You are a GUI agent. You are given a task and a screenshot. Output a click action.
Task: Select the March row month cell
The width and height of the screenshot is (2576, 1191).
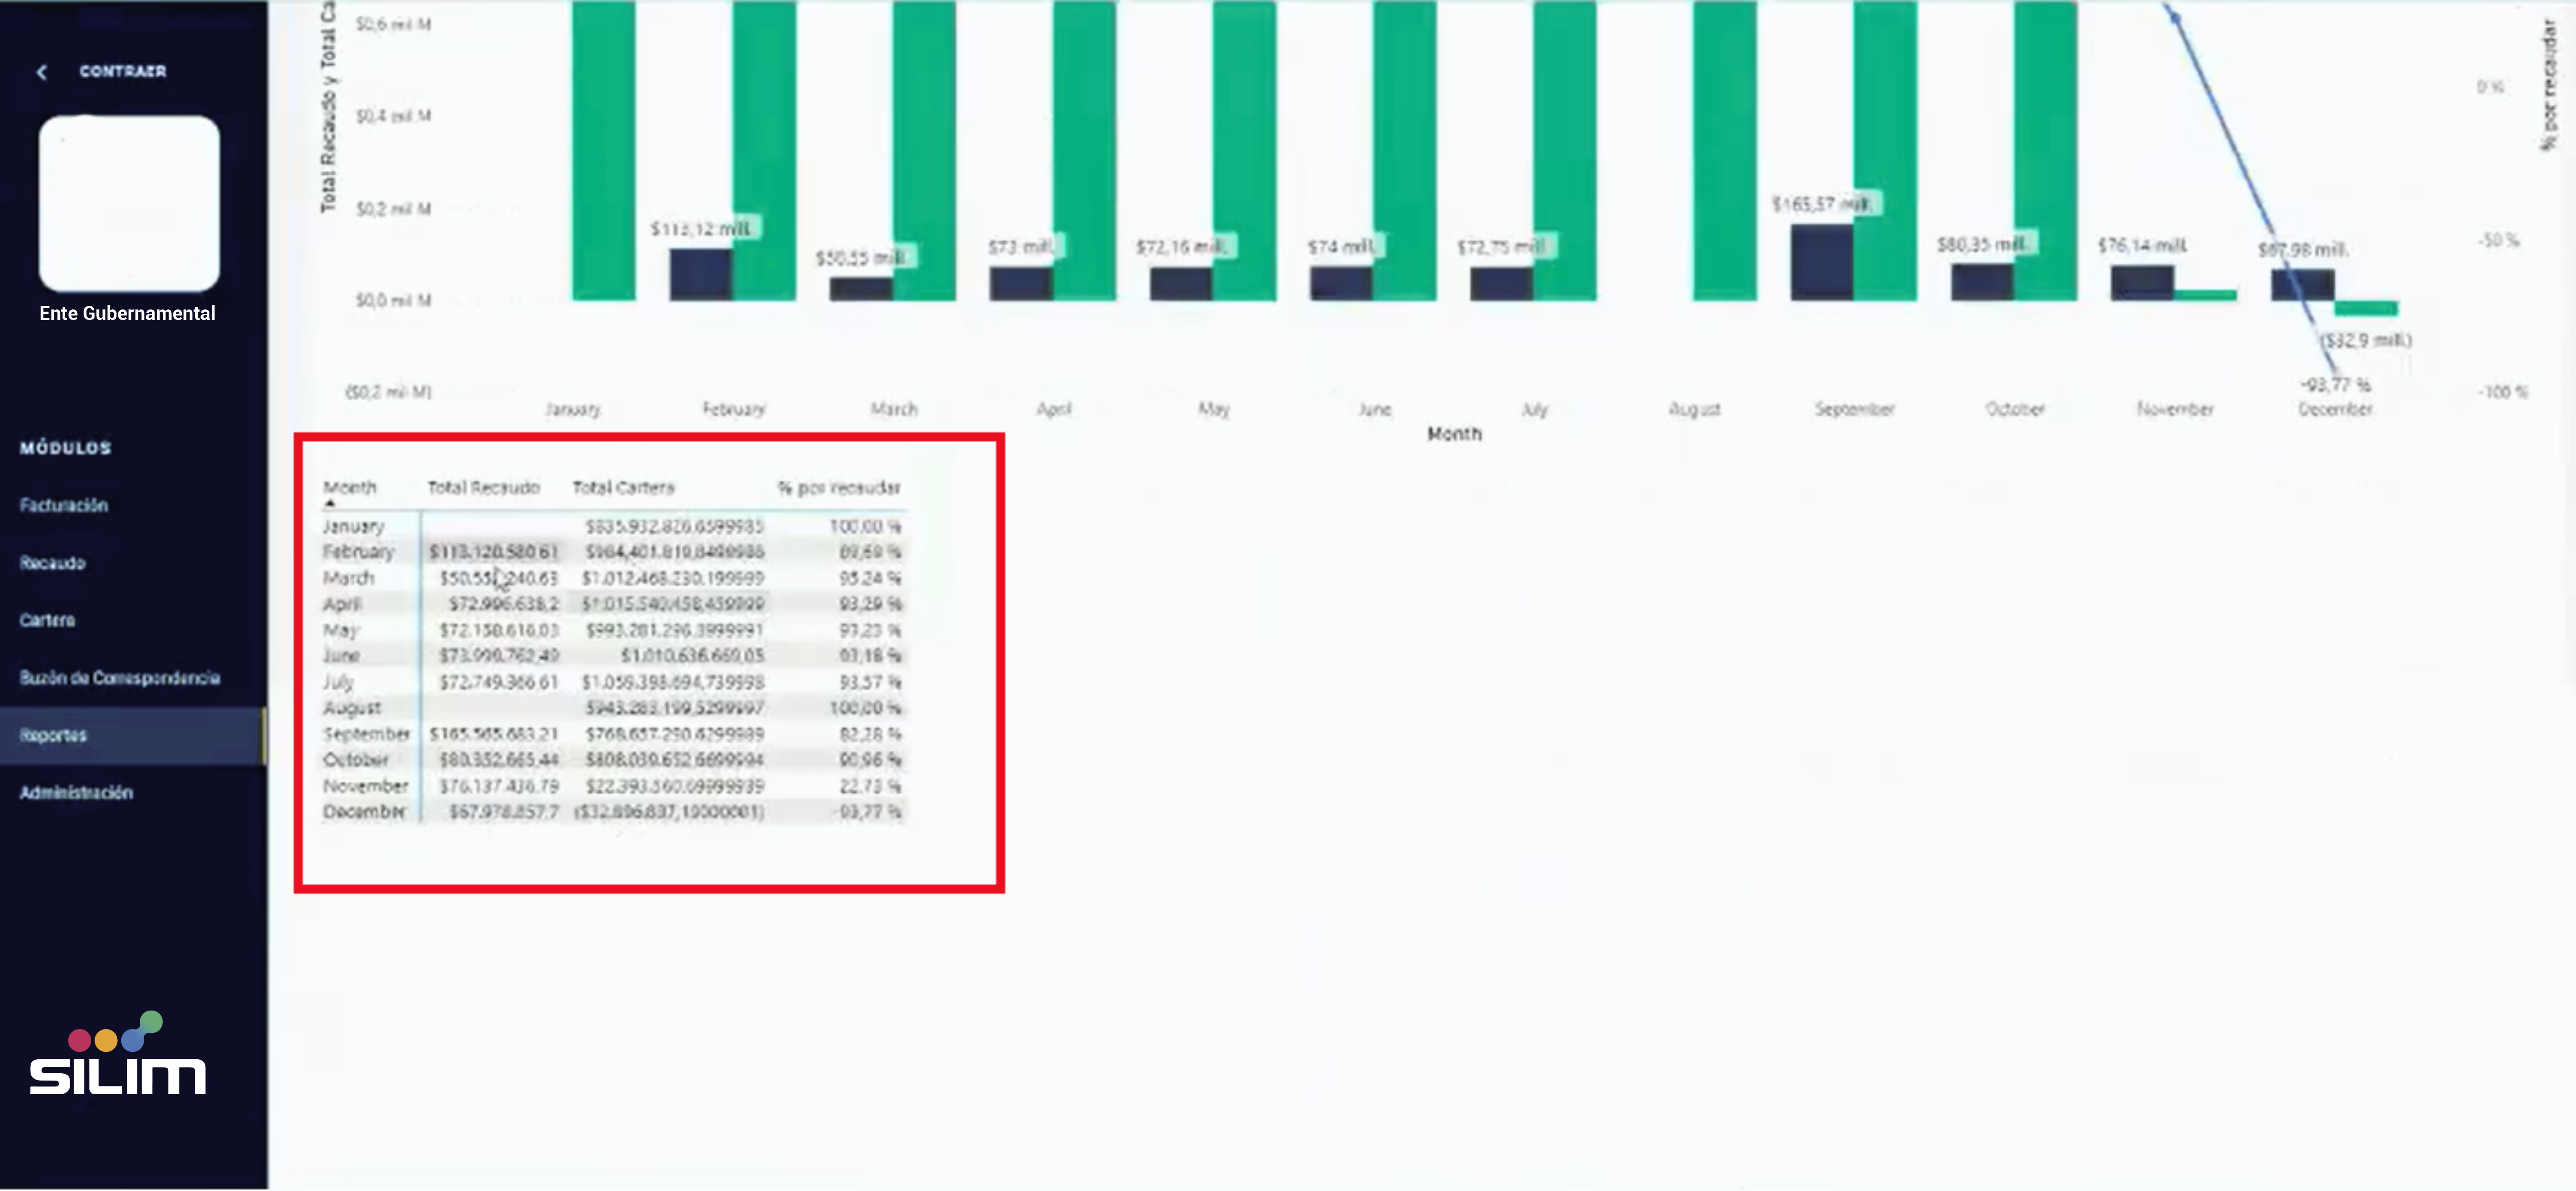pos(348,578)
